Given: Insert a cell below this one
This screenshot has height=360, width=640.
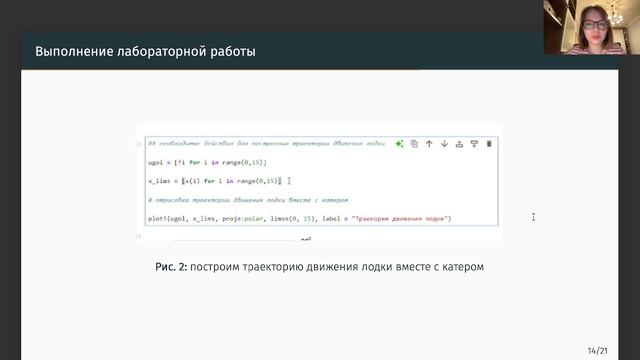Looking at the screenshot, I should coord(474,144).
